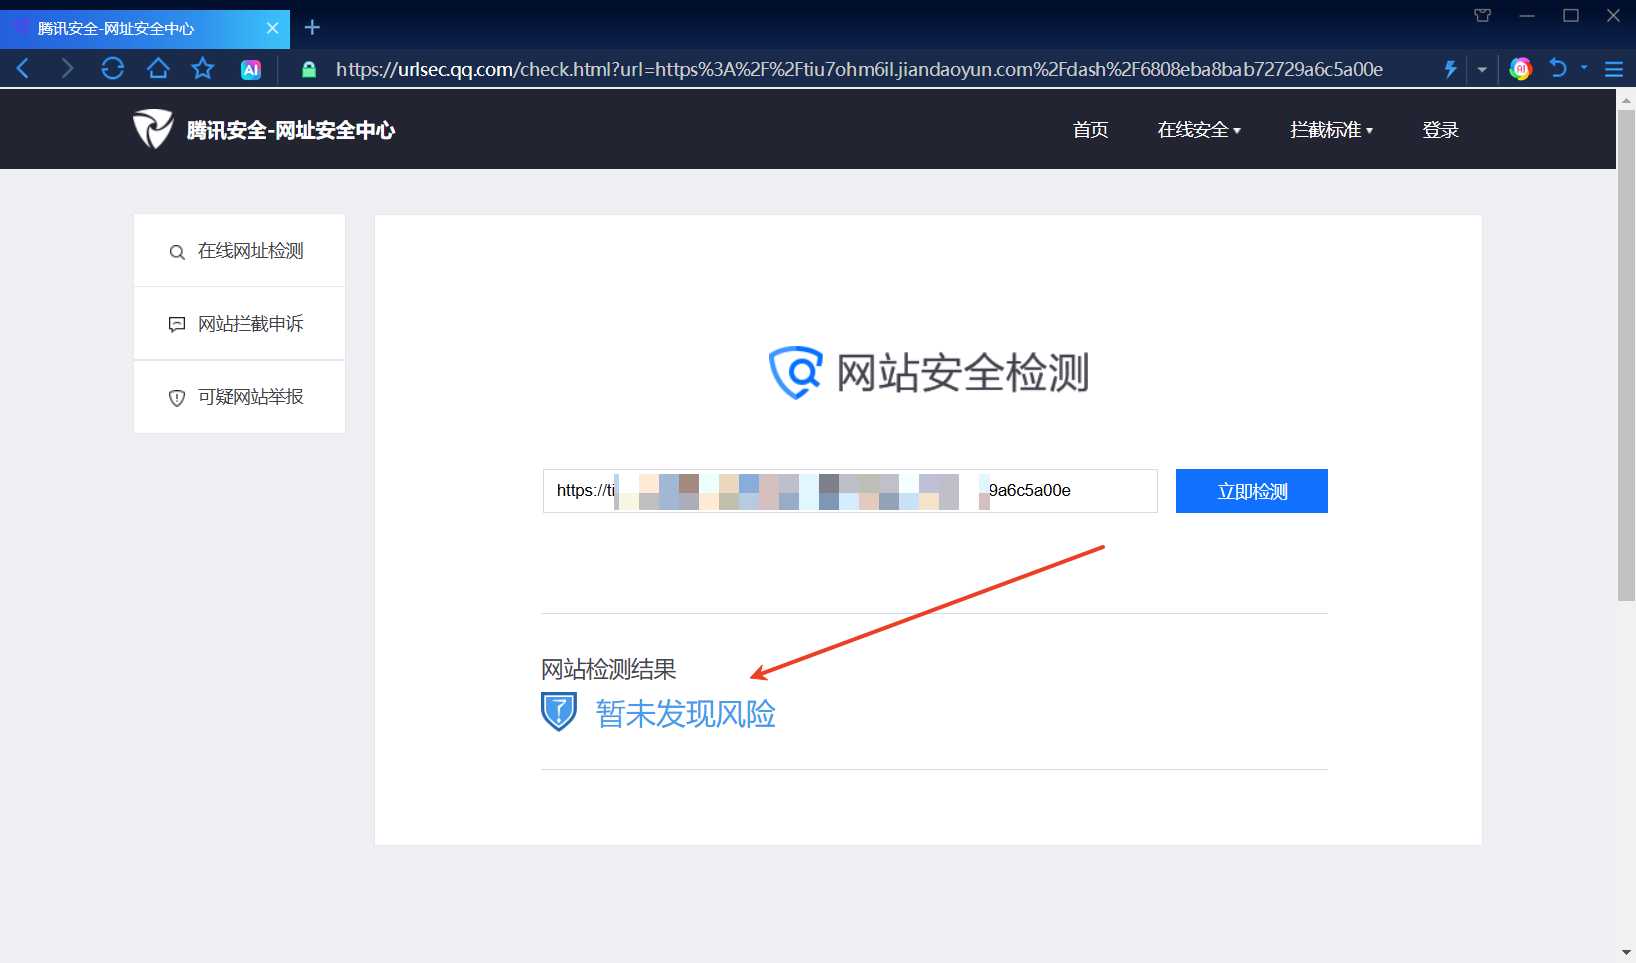Open the skin/wardrobe icon in title bar
The height and width of the screenshot is (963, 1636).
1483,15
